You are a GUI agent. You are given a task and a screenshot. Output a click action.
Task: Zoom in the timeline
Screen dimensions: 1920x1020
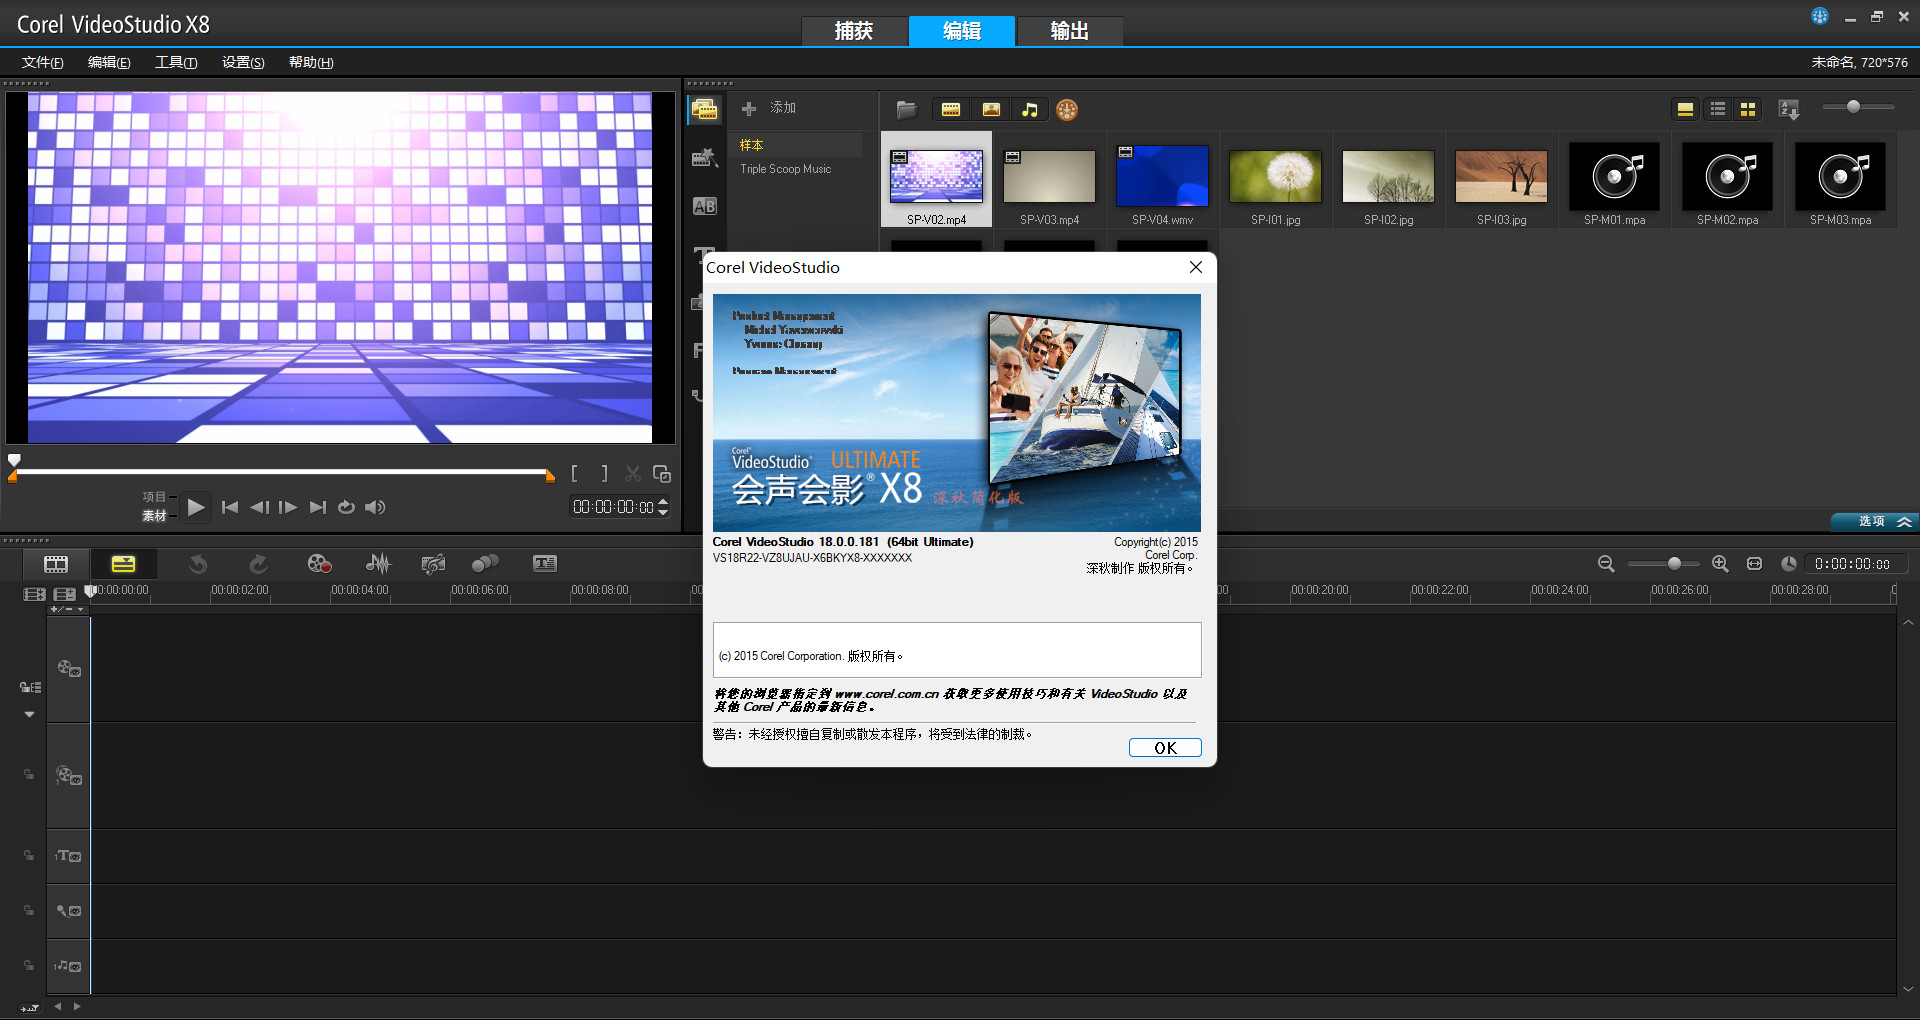click(1720, 564)
